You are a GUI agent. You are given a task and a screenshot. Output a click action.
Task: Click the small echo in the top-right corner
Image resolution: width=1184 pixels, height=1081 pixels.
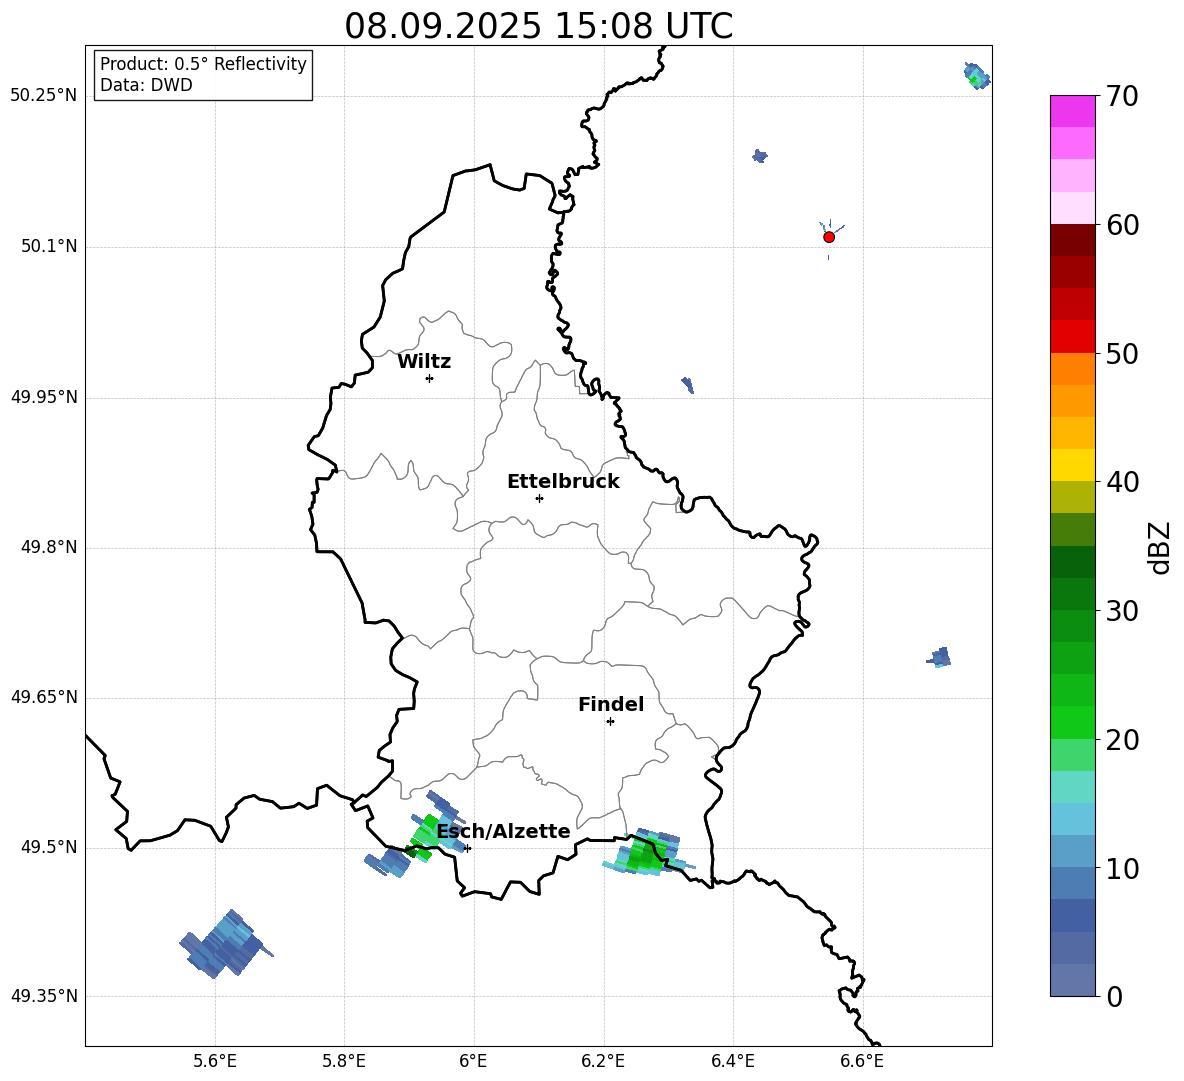pyautogui.click(x=976, y=76)
